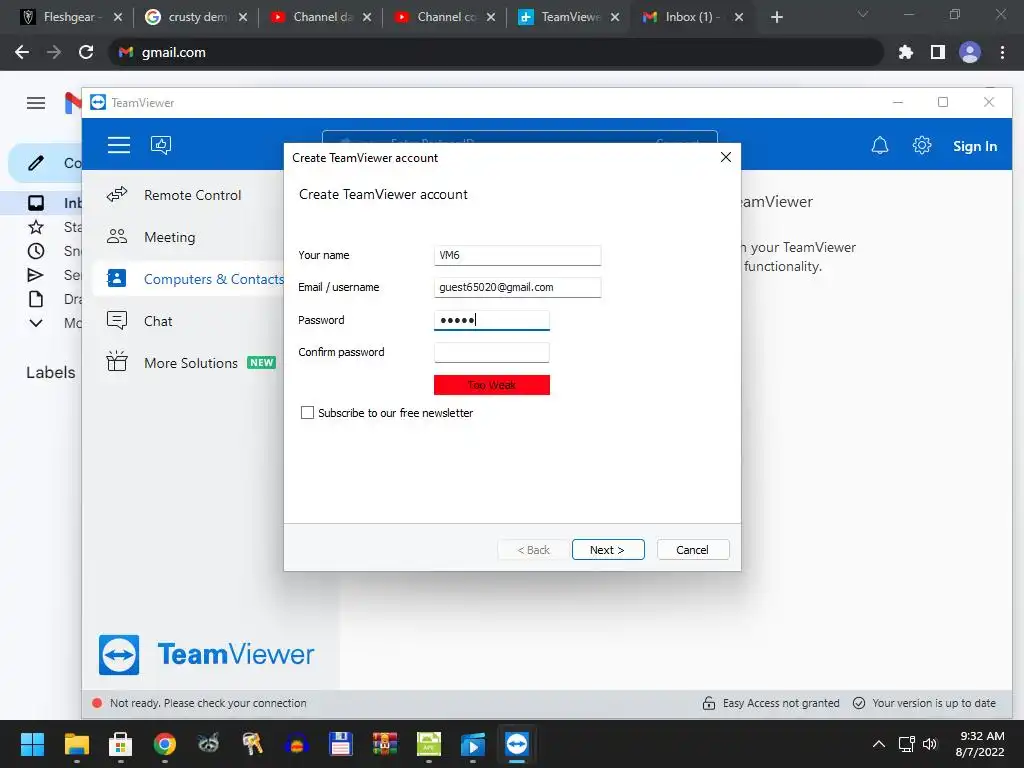Click the Cancel button in dialog
The height and width of the screenshot is (768, 1024).
693,550
